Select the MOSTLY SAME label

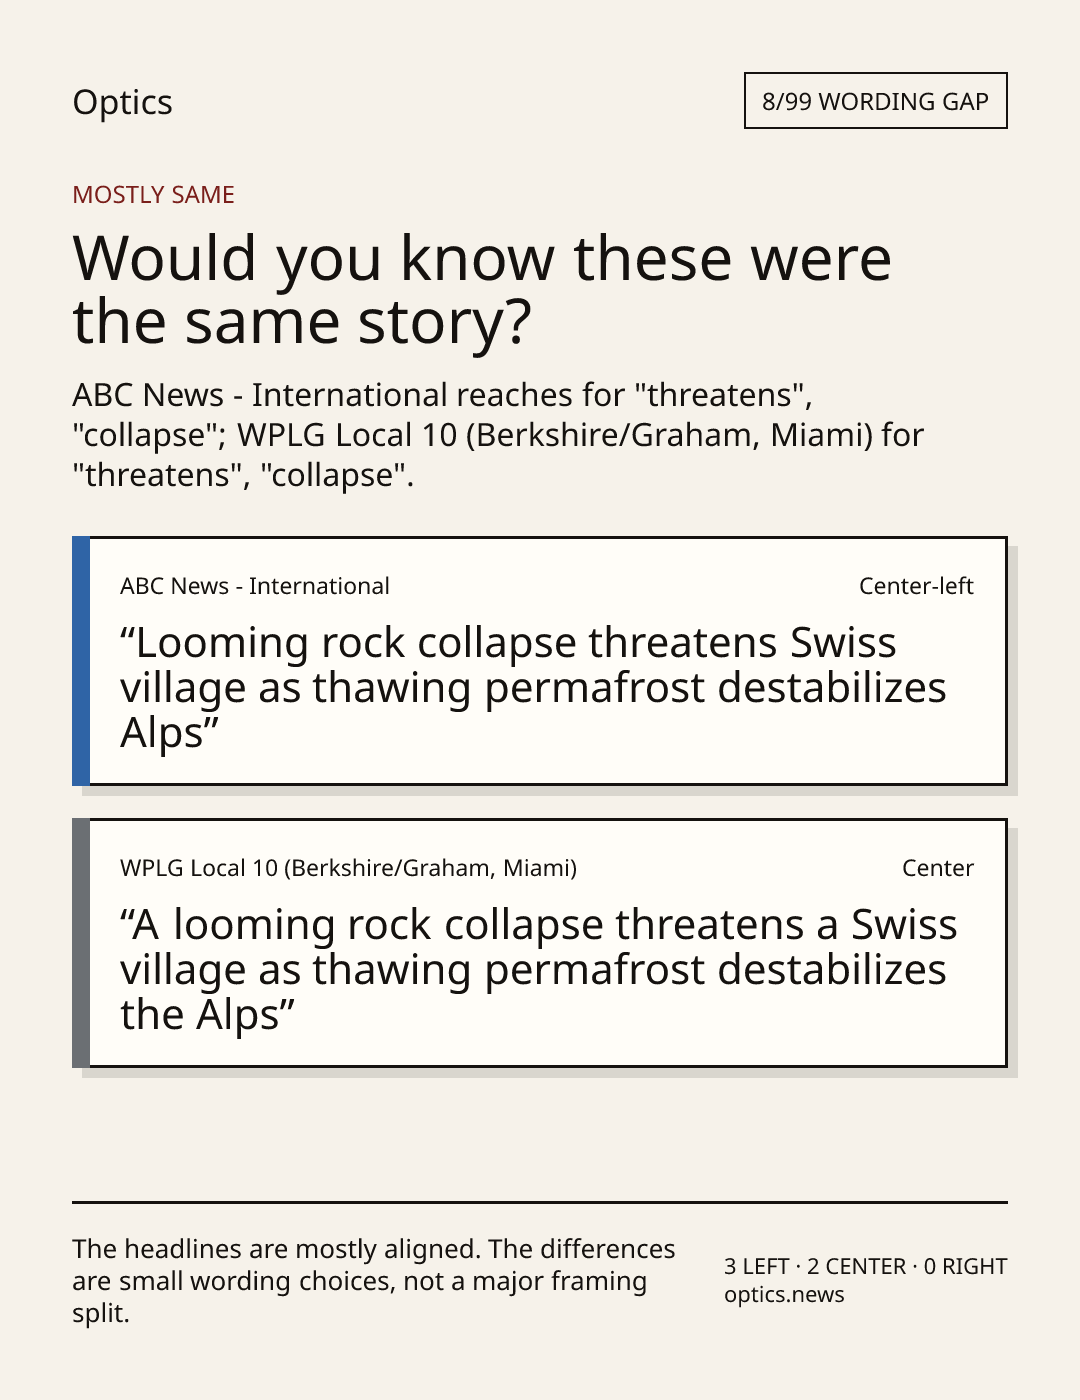pyautogui.click(x=153, y=195)
